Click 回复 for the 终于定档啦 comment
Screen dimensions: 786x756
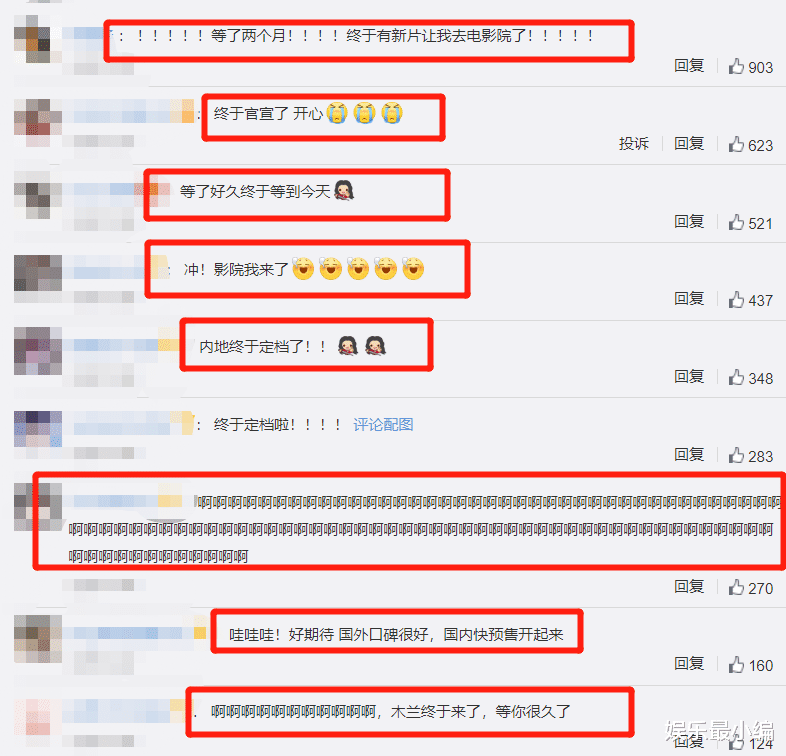(689, 455)
